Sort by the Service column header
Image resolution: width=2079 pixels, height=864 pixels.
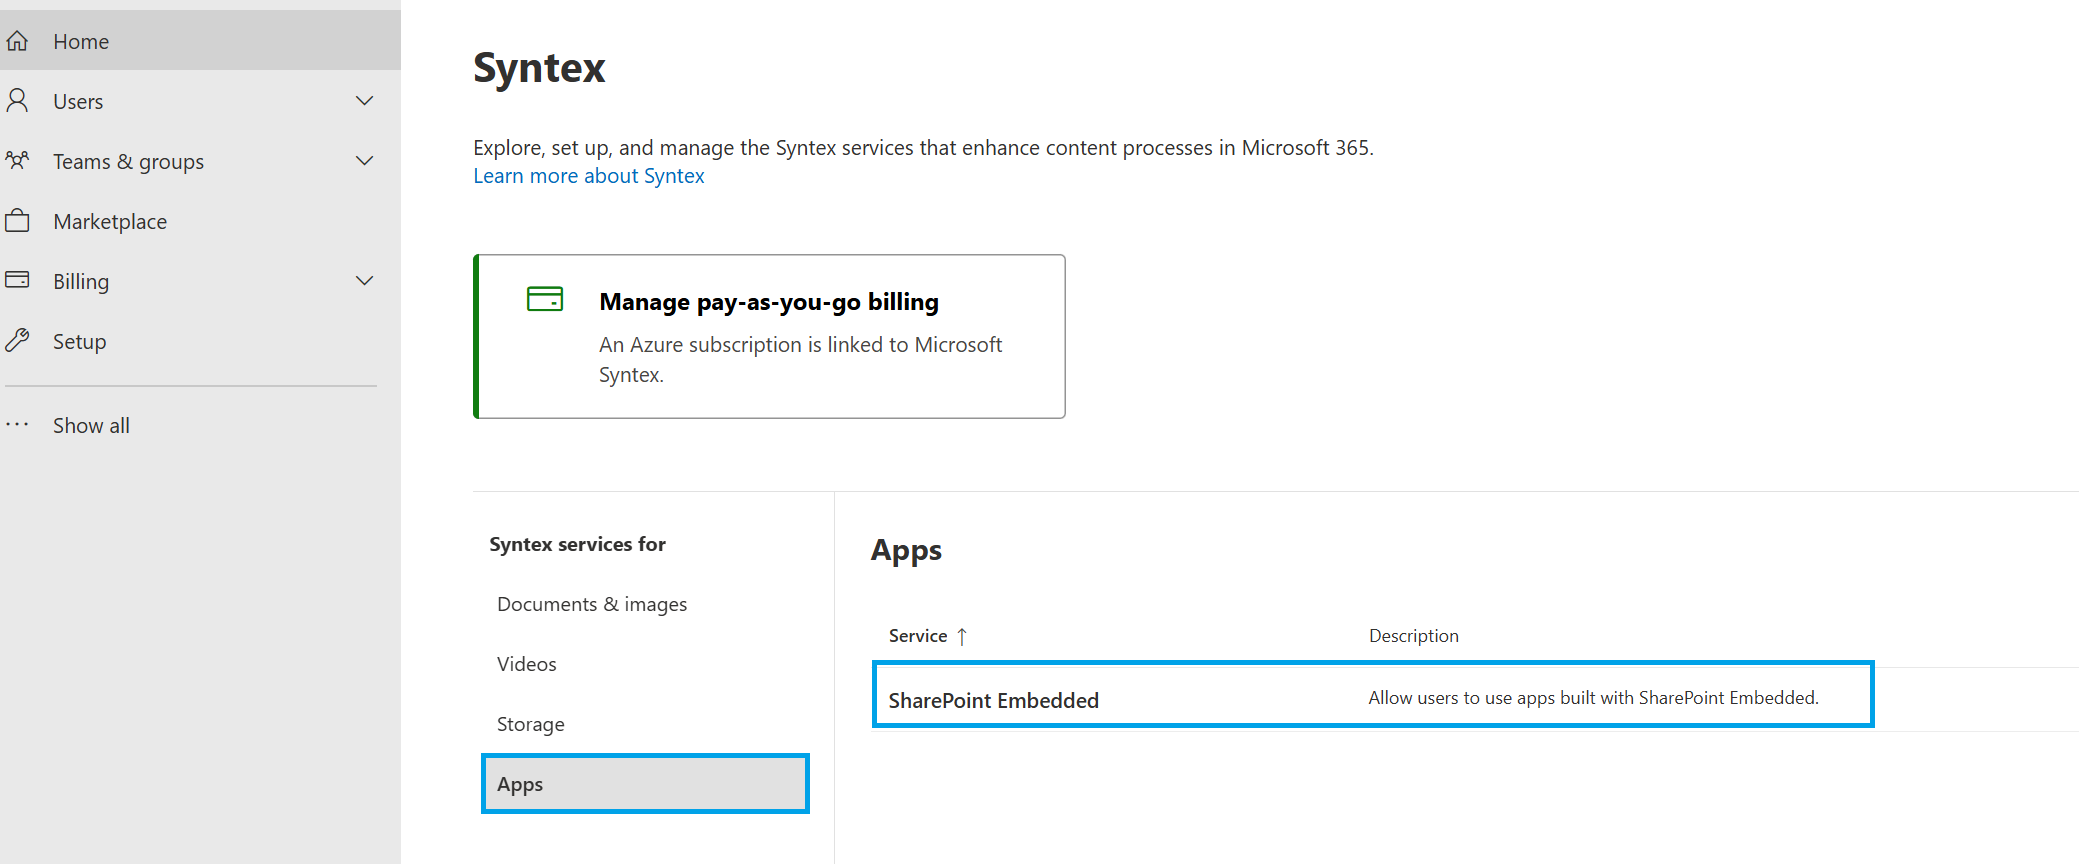click(x=918, y=636)
